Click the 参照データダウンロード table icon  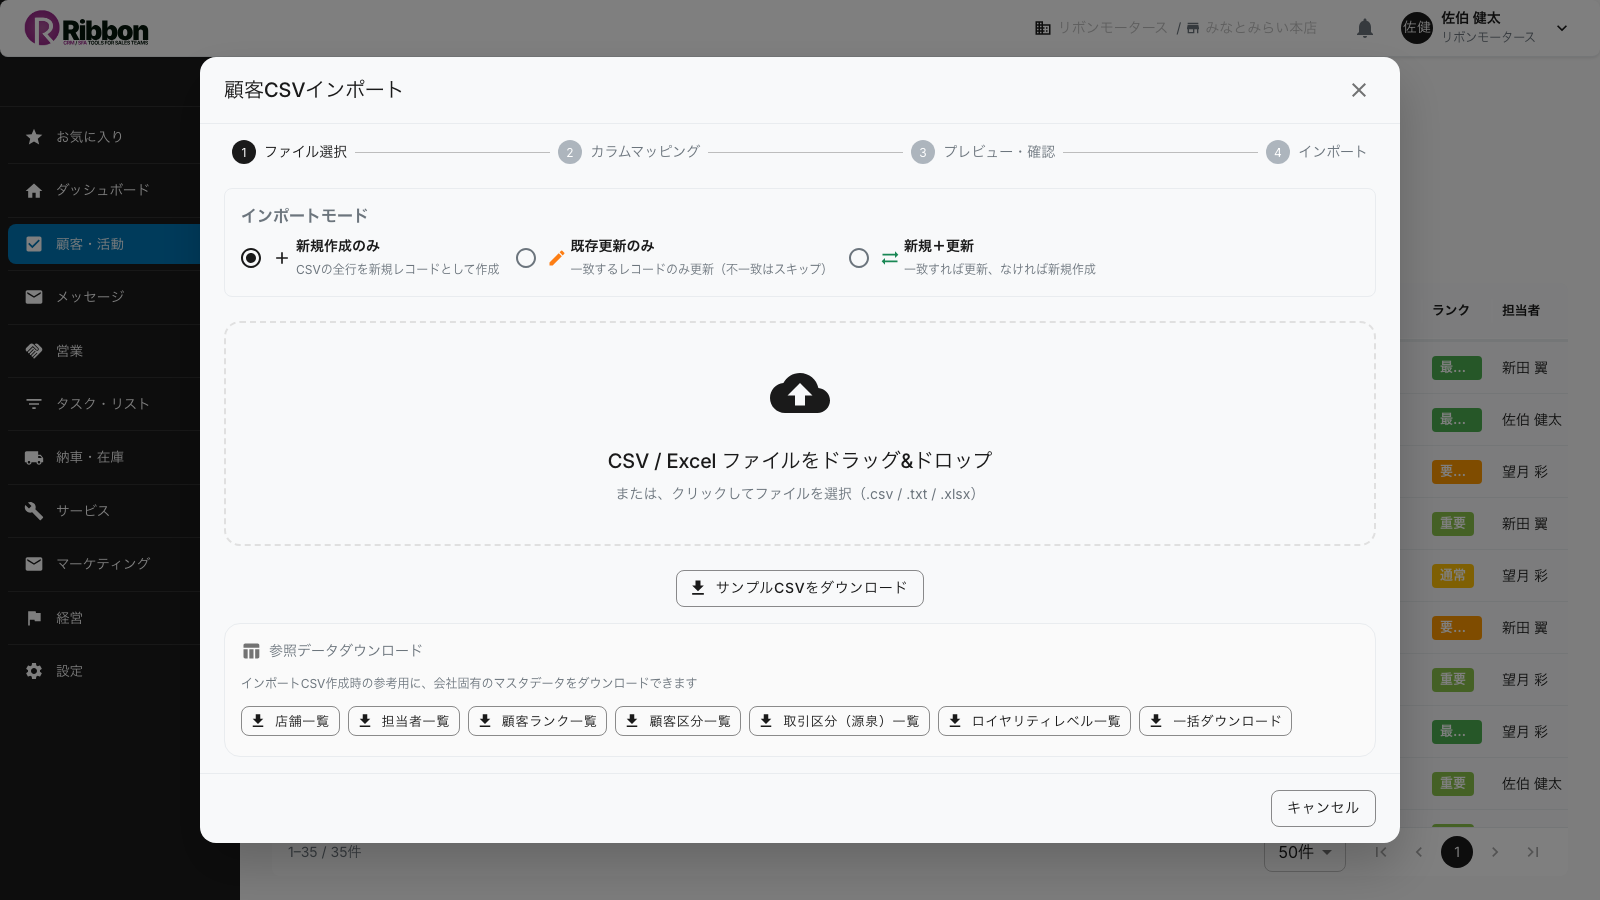(x=251, y=651)
